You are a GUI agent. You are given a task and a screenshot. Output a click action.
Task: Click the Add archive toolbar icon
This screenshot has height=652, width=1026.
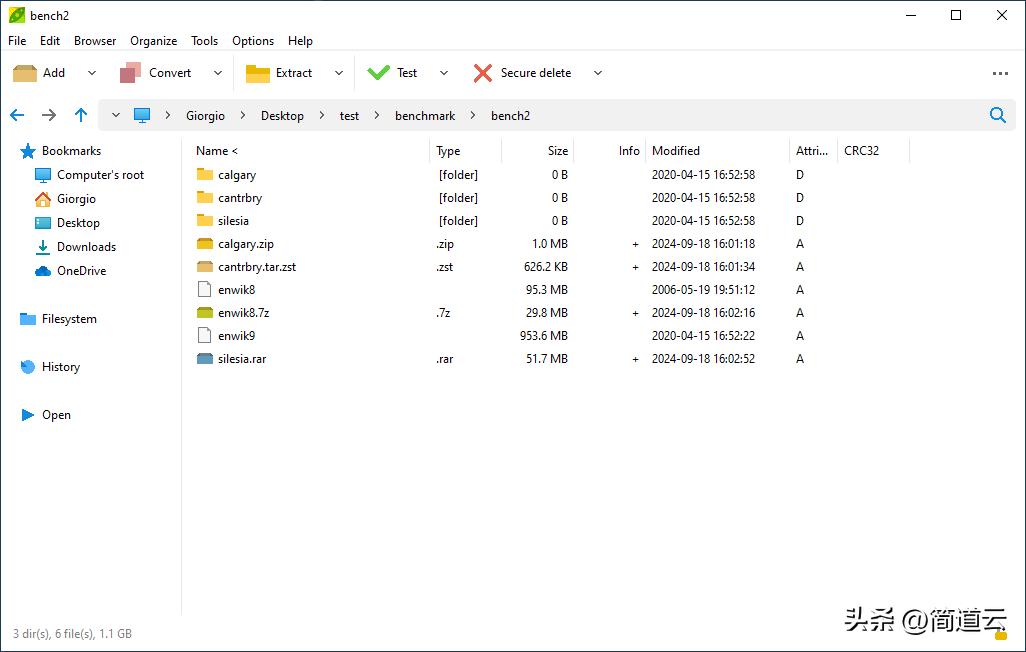(x=25, y=73)
